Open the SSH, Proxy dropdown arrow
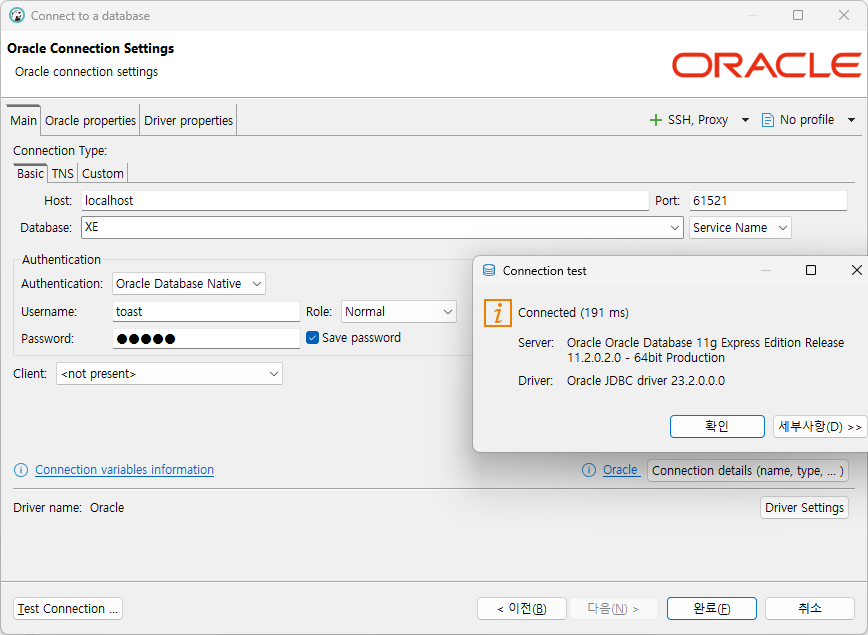868x635 pixels. (745, 120)
